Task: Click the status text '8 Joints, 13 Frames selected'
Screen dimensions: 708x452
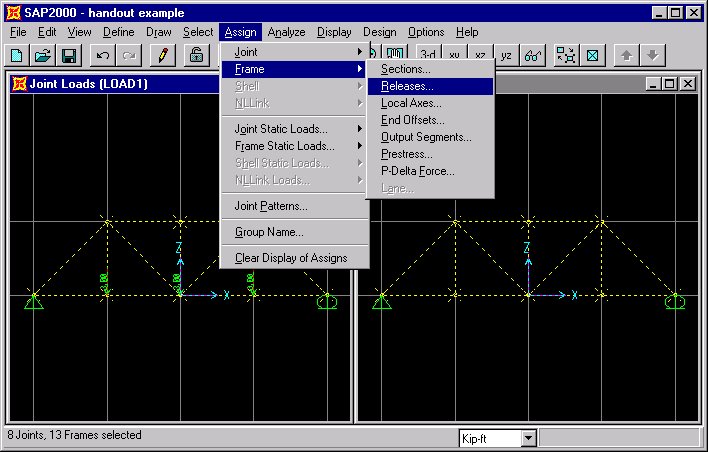Action: click(x=75, y=435)
